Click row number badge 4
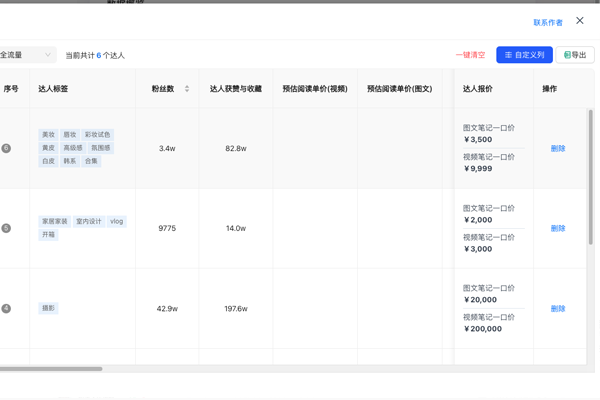This screenshot has height=400, width=600. 6,308
